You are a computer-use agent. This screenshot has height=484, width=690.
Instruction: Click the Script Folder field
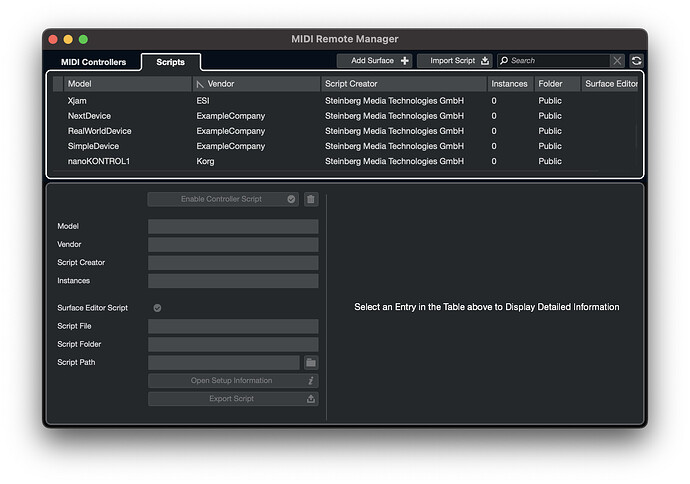click(233, 345)
